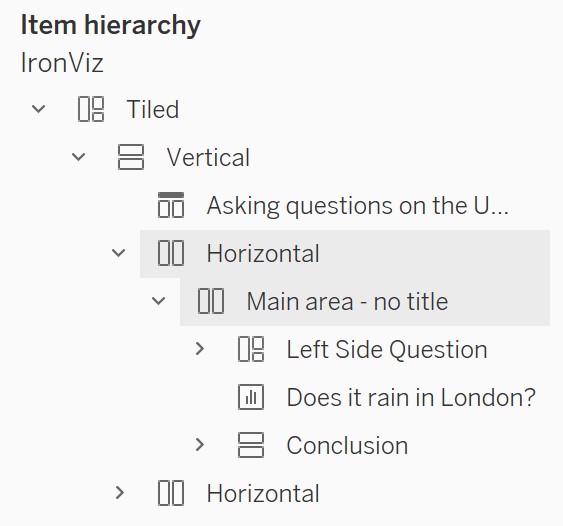563x526 pixels.
Task: Click the Conclusion vertical container icon
Action: pos(251,445)
